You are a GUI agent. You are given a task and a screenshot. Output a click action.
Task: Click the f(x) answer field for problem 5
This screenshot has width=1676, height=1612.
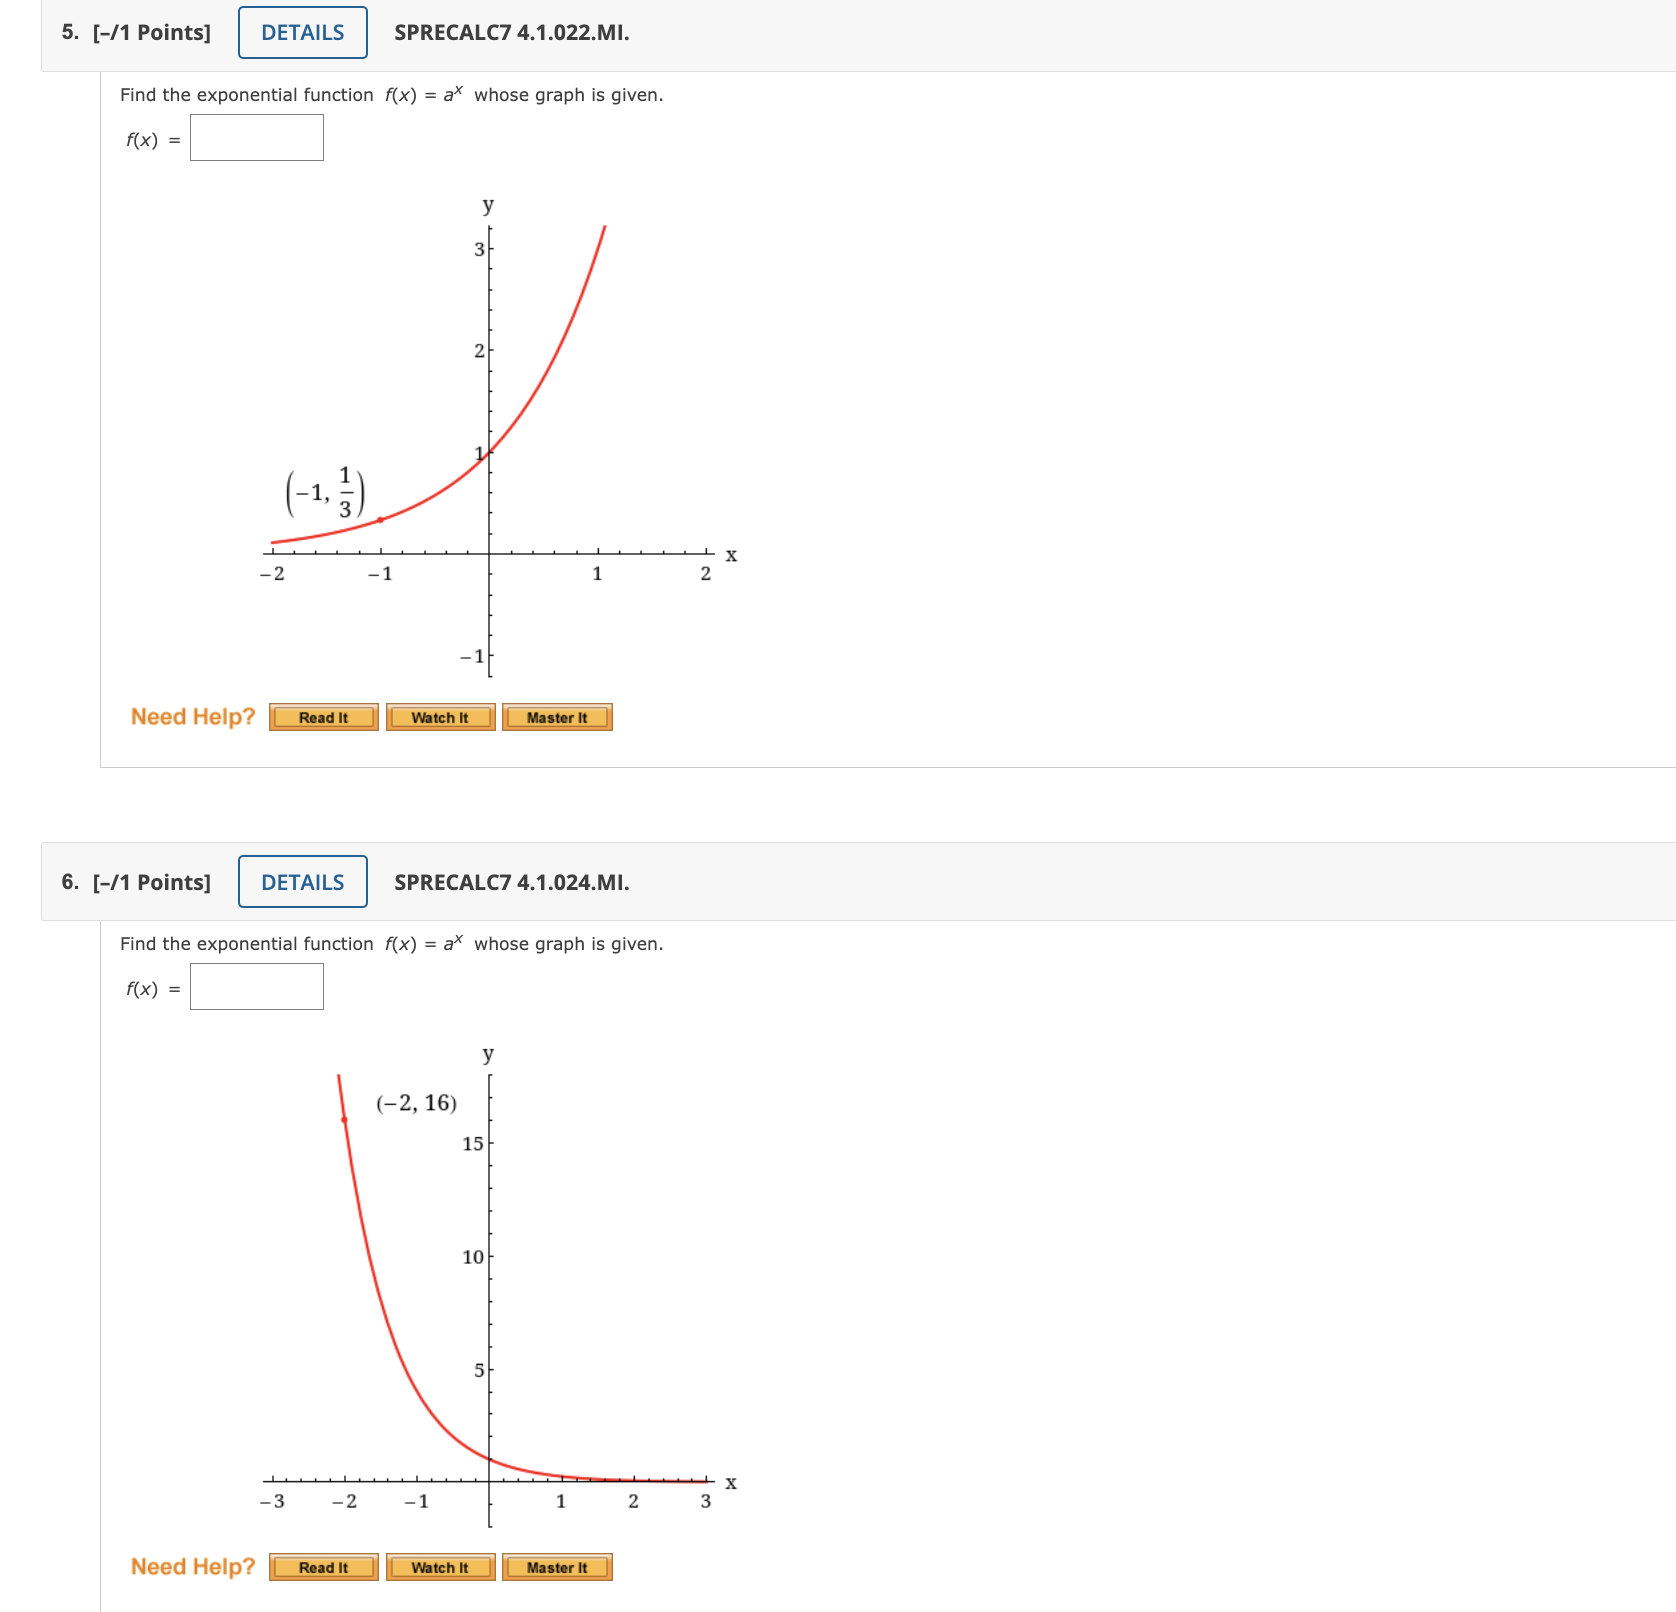coord(256,137)
